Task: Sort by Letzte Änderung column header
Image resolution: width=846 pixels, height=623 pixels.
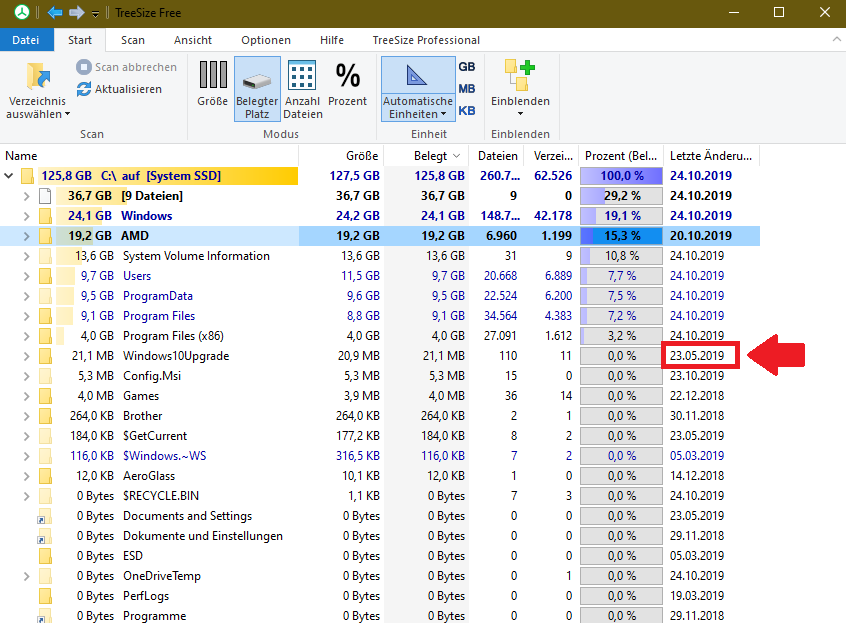Action: 711,156
